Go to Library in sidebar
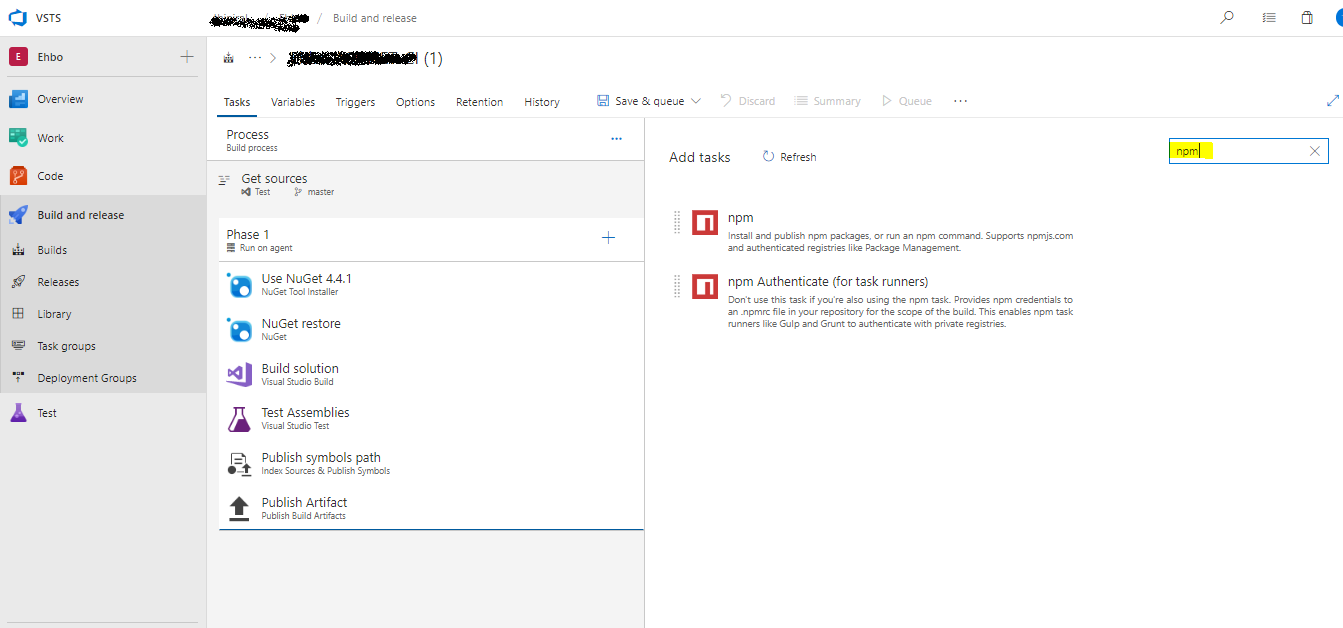This screenshot has width=1343, height=628. pyautogui.click(x=54, y=314)
